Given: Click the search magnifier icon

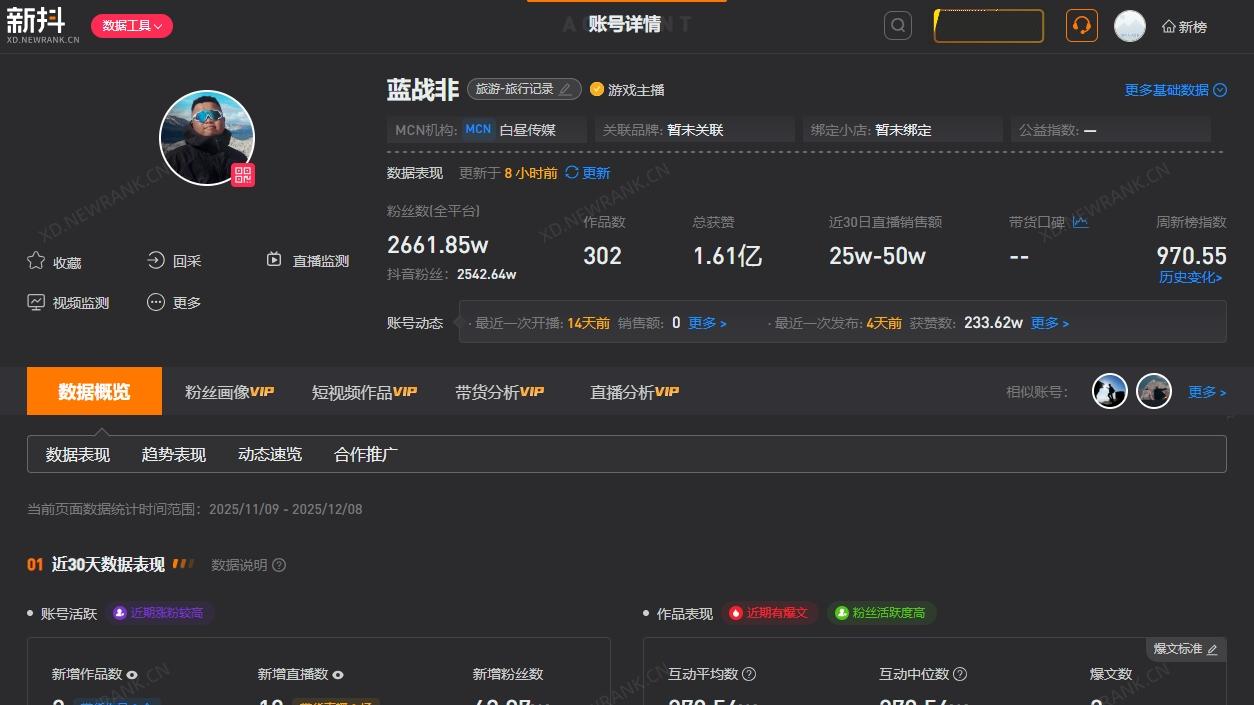Looking at the screenshot, I should pyautogui.click(x=897, y=25).
